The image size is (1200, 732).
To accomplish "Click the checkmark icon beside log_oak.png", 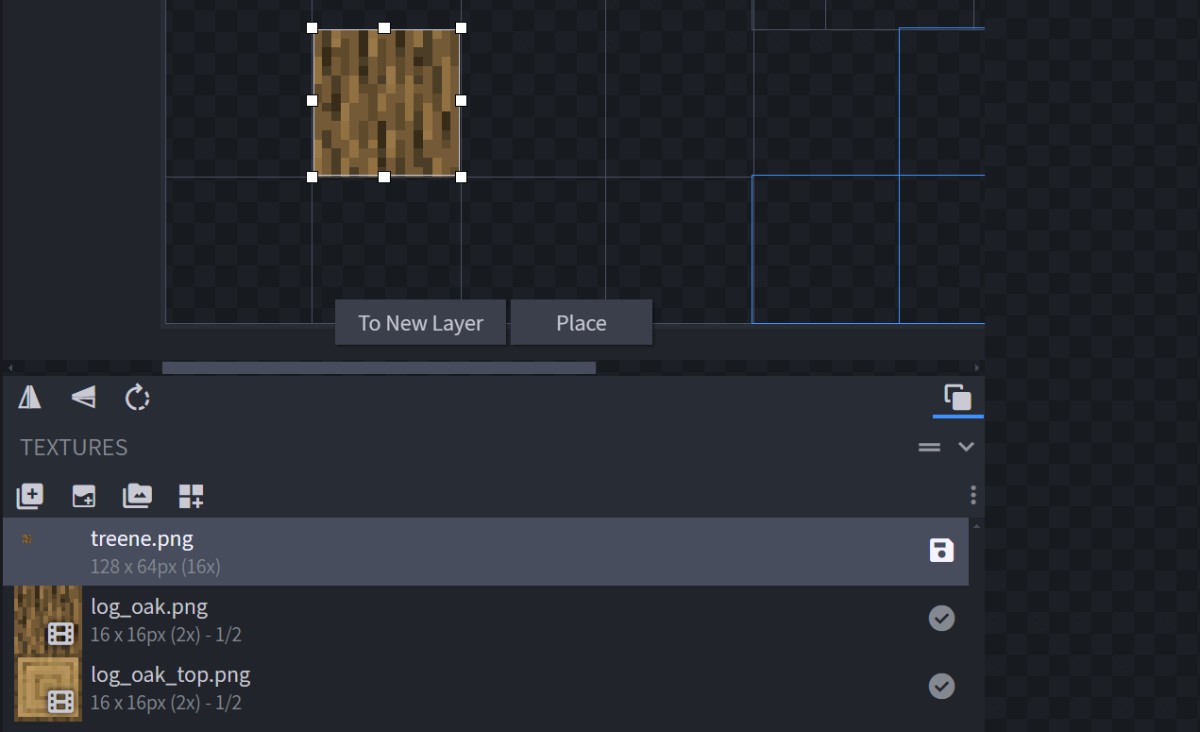I will 941,618.
